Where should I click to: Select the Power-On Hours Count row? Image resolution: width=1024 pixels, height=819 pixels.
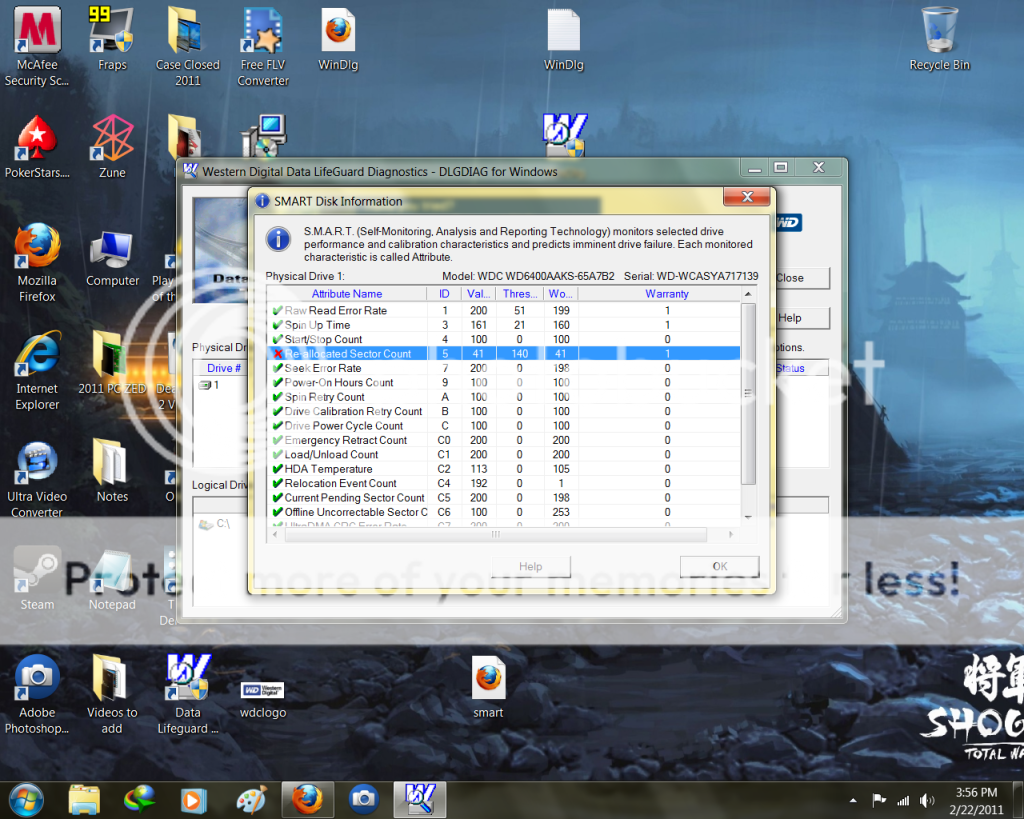click(x=504, y=383)
